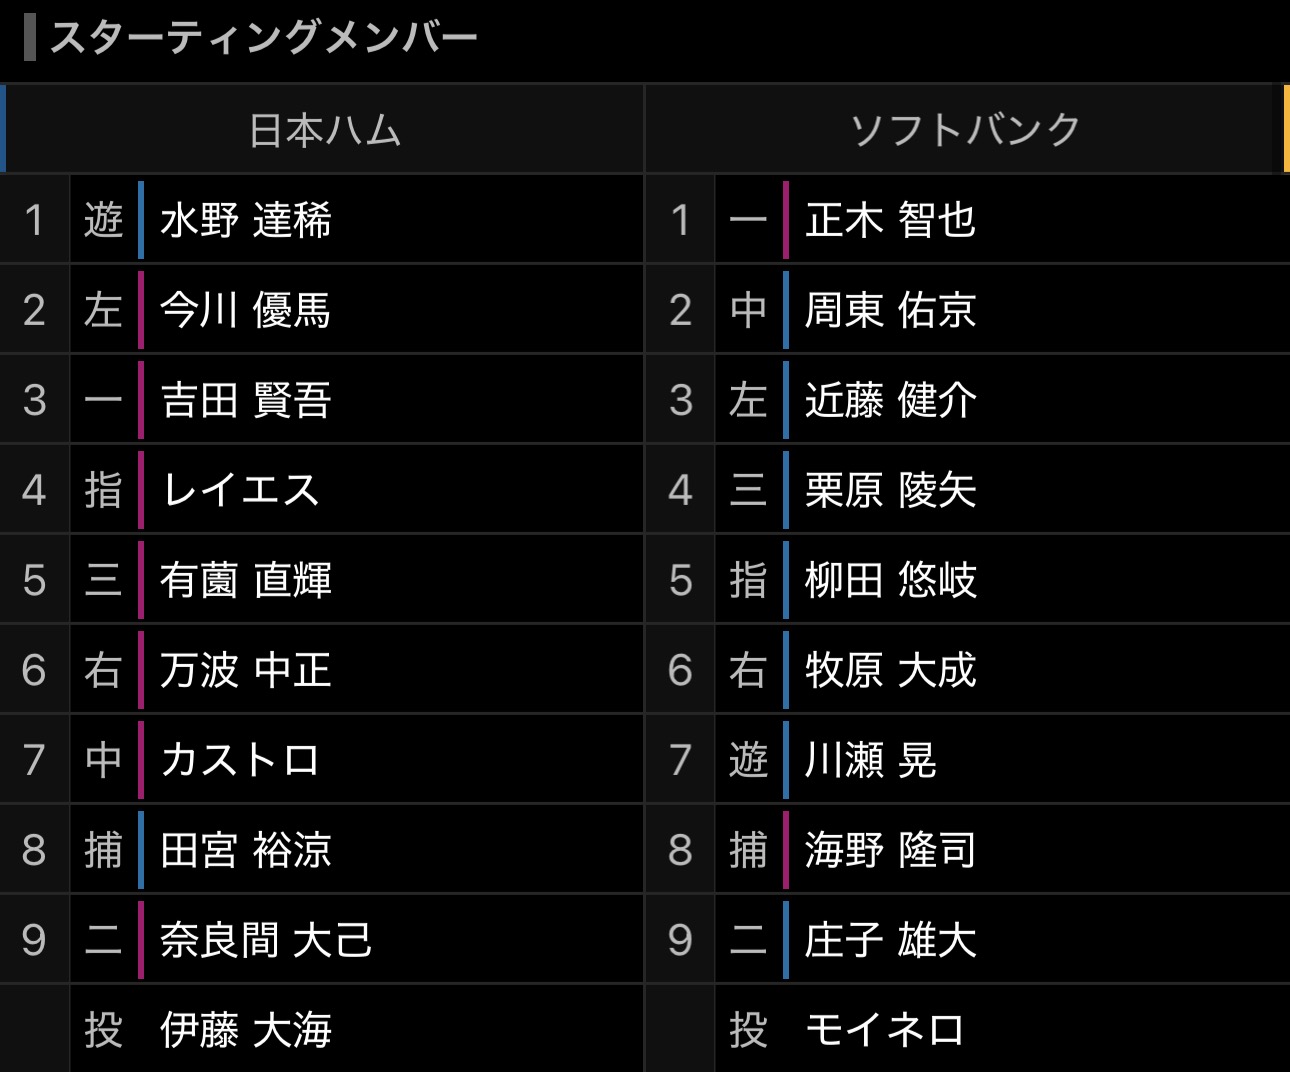Open player 水野 達稀 profile
The image size is (1290, 1072).
point(245,220)
